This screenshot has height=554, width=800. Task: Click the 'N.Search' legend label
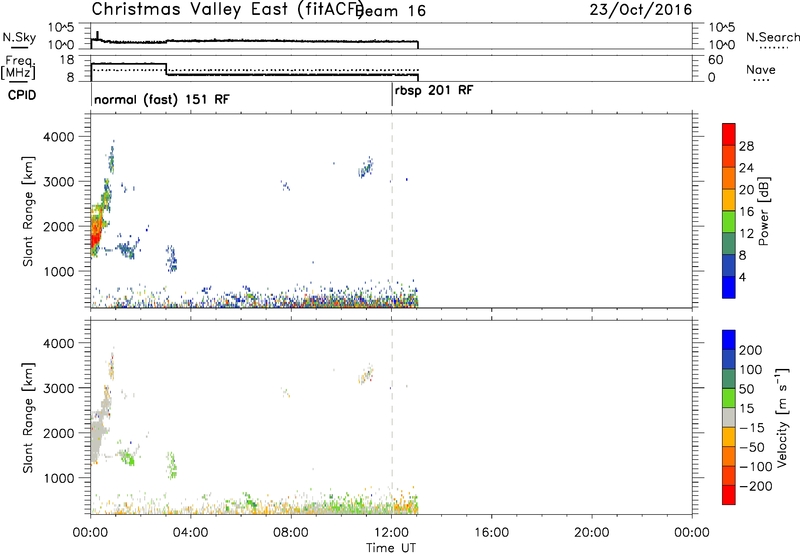(x=772, y=37)
